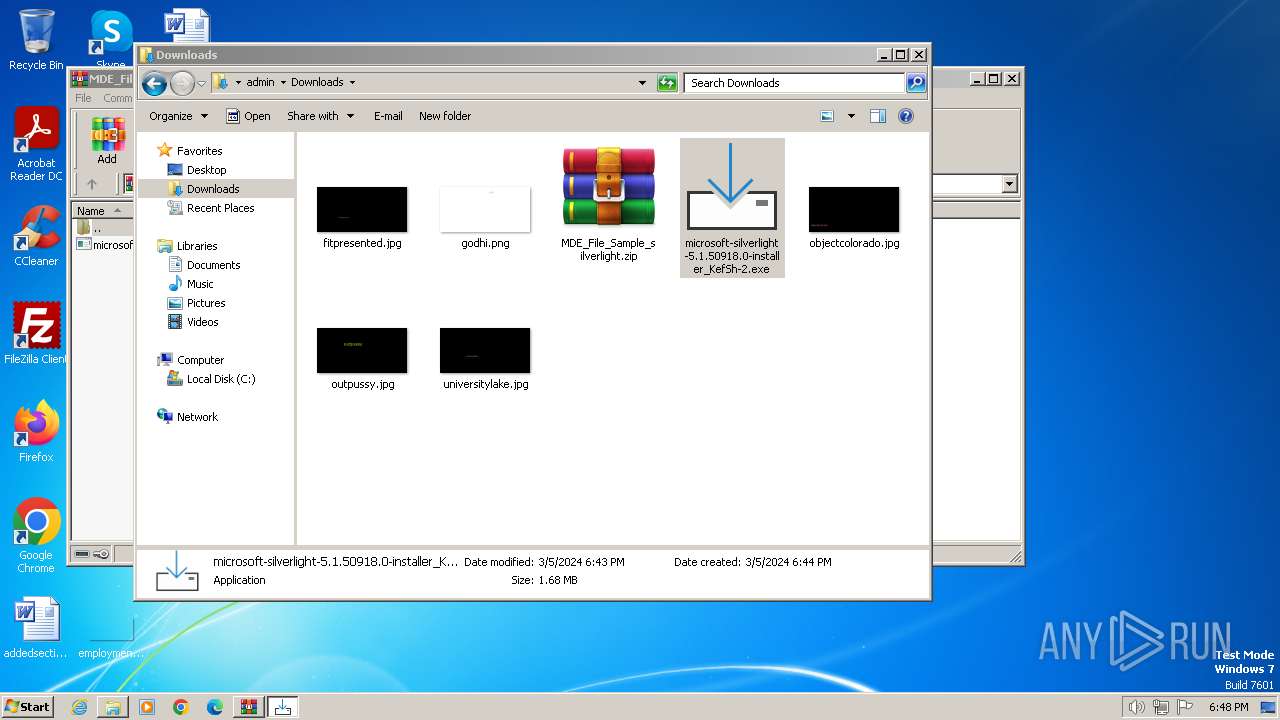The image size is (1280, 720).
Task: Open the WinRAR path dropdown arrow
Action: (1009, 184)
